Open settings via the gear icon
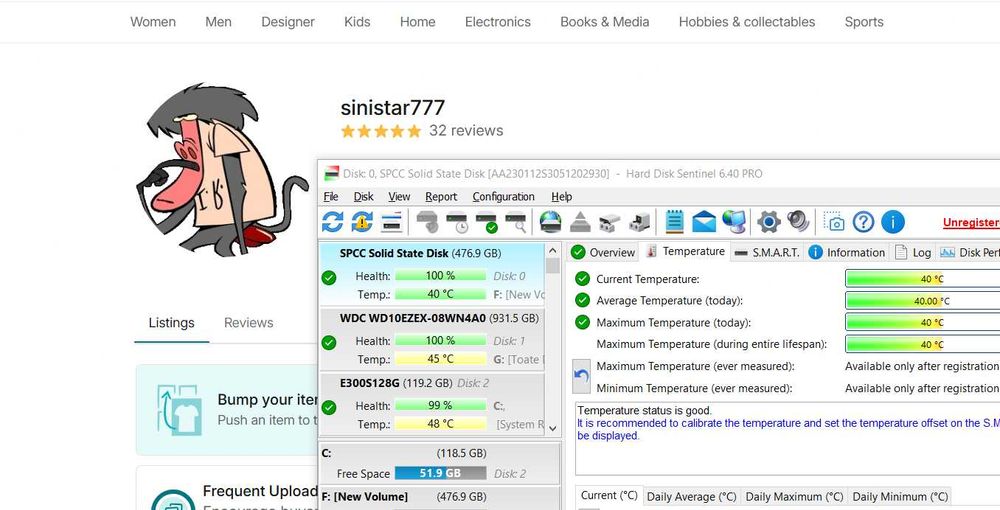Viewport: 1000px width, 510px height. pos(768,222)
